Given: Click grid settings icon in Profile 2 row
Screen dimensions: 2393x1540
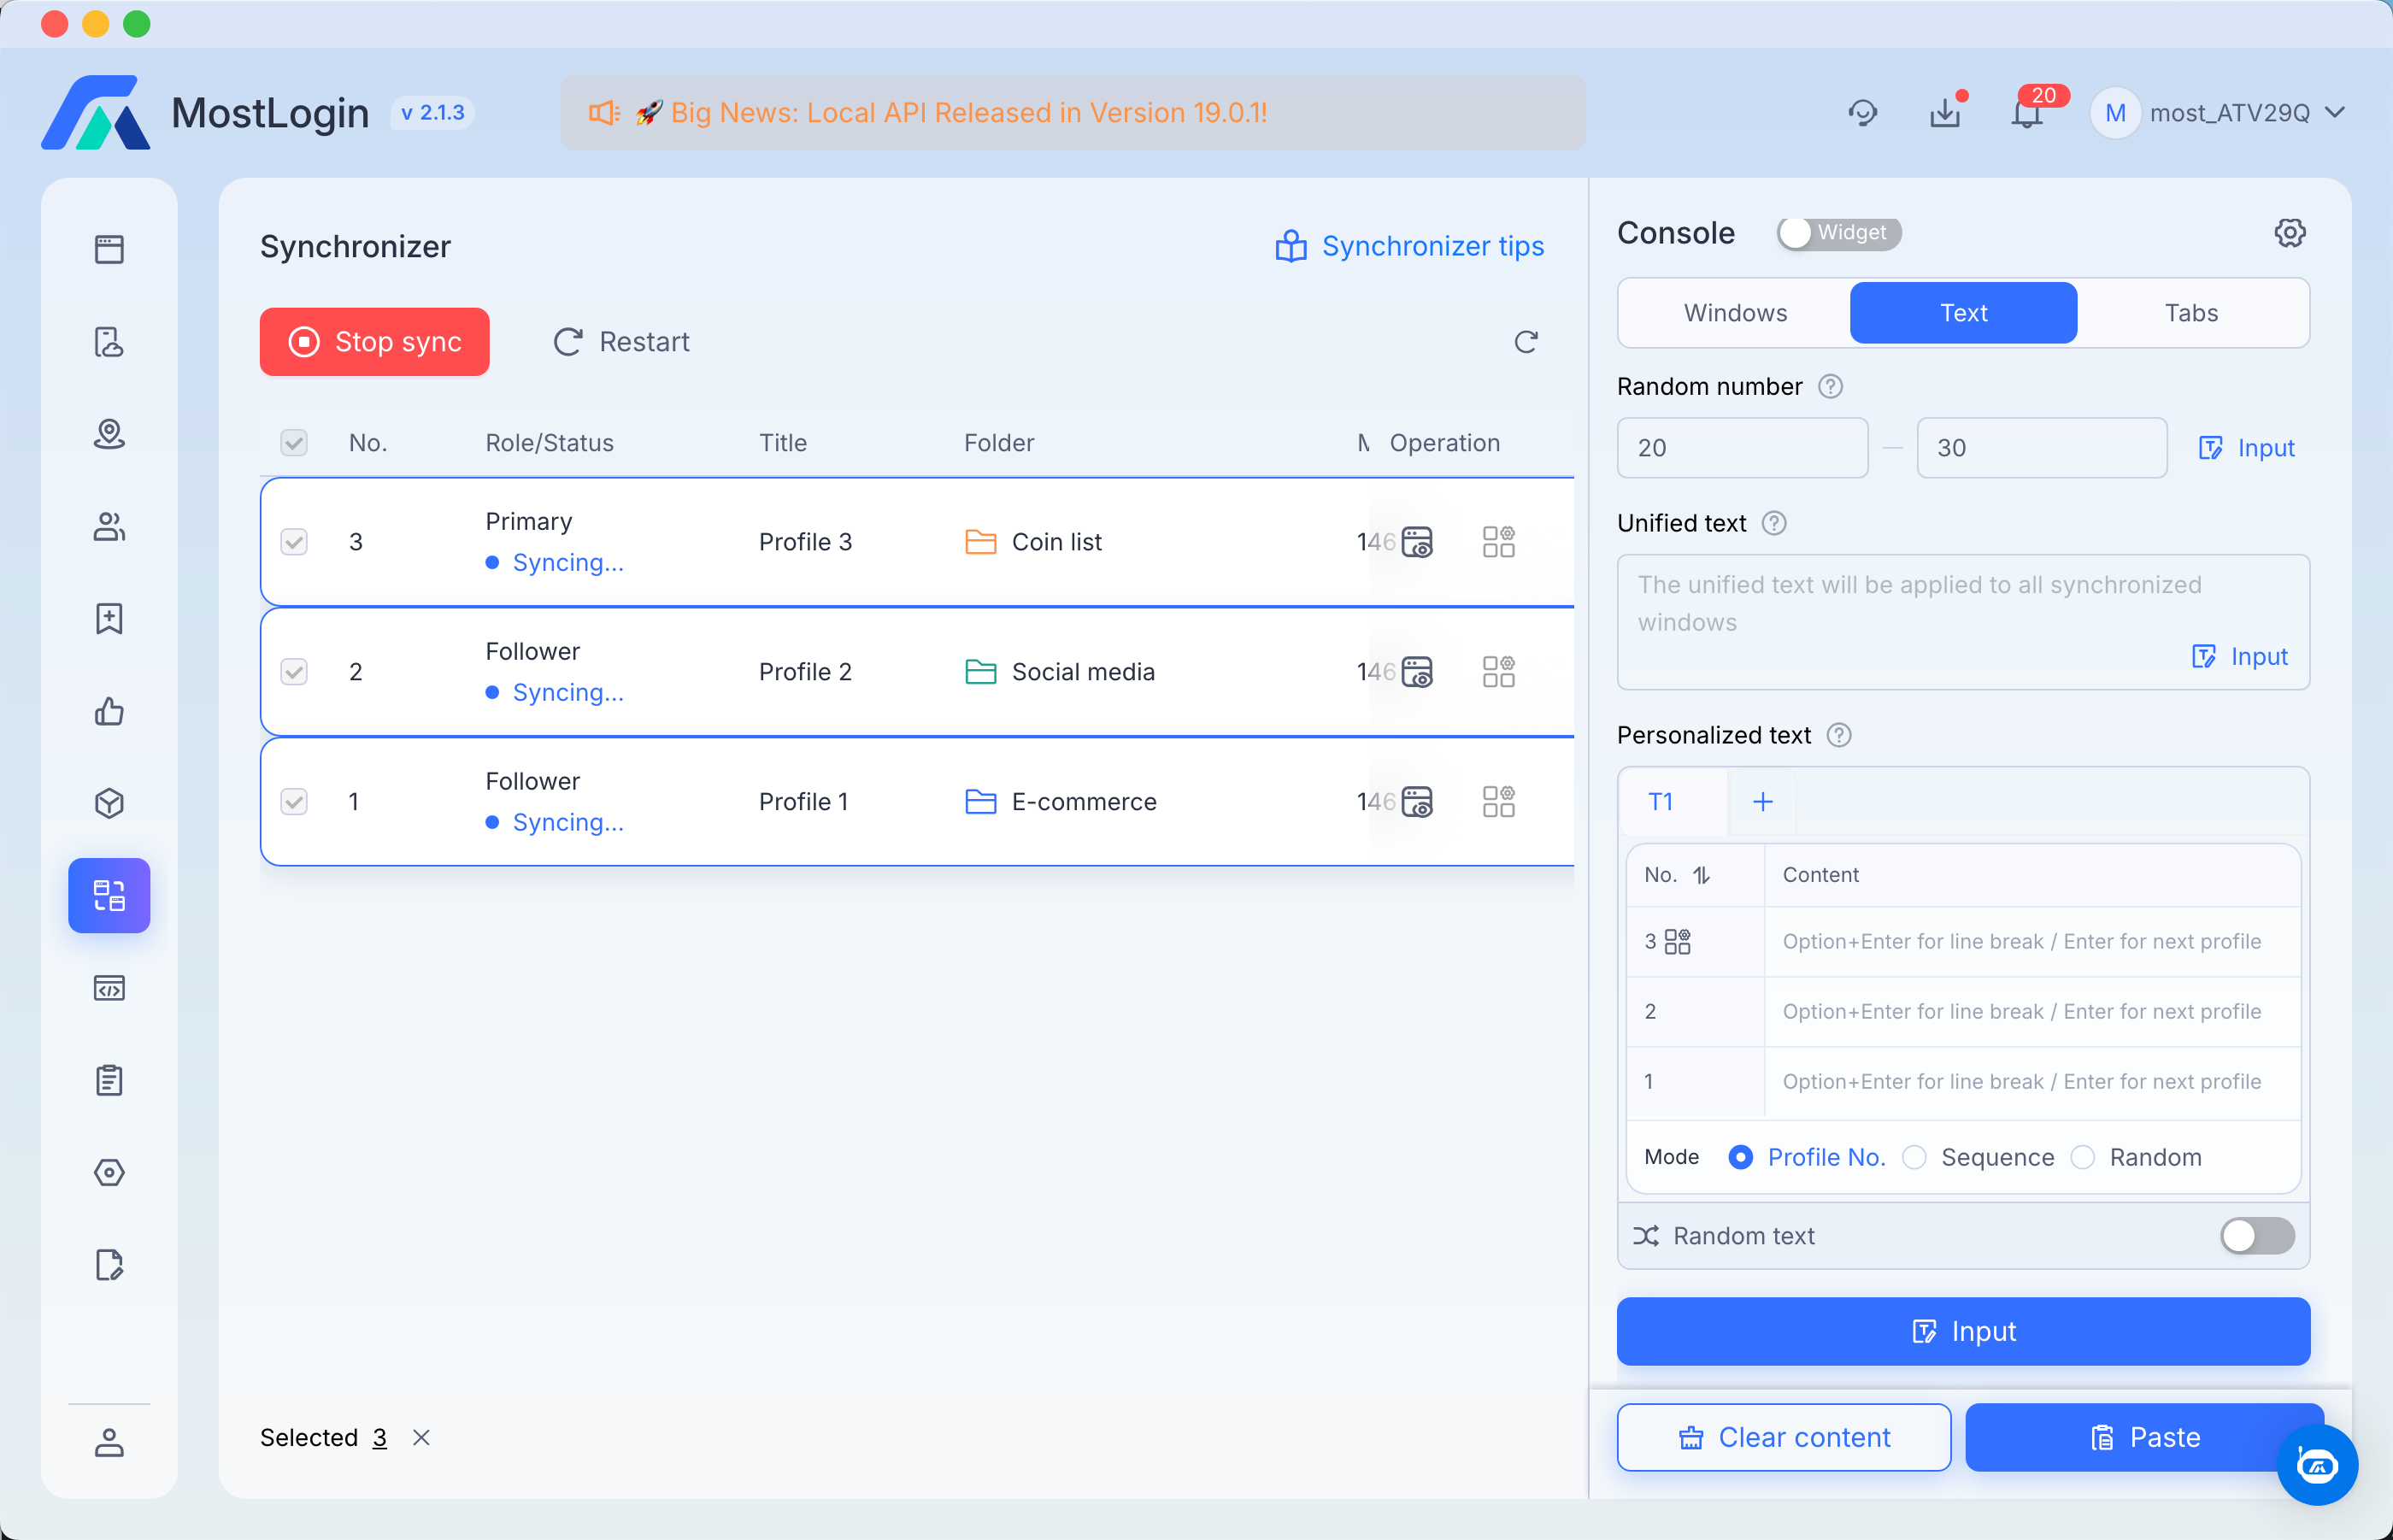Looking at the screenshot, I should (1499, 672).
